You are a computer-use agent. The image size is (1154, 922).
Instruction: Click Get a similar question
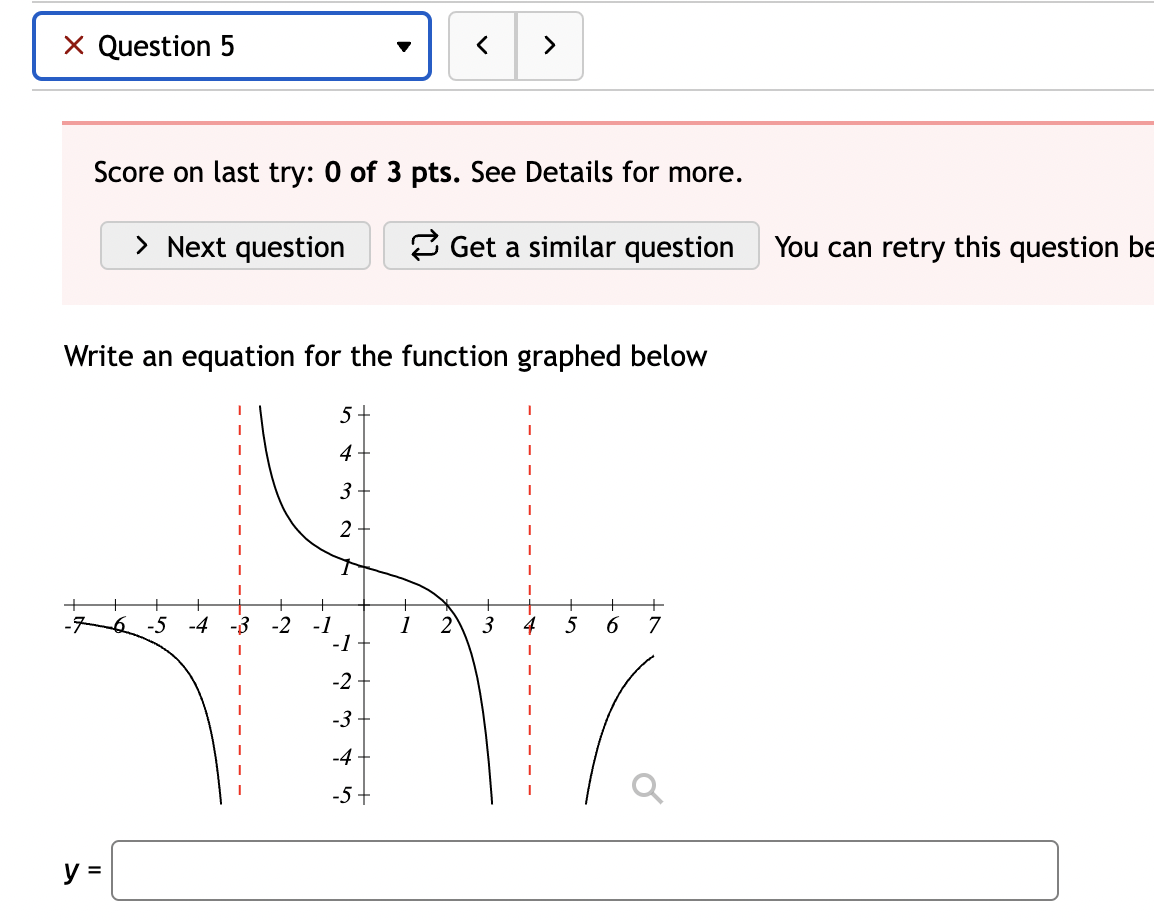(571, 246)
